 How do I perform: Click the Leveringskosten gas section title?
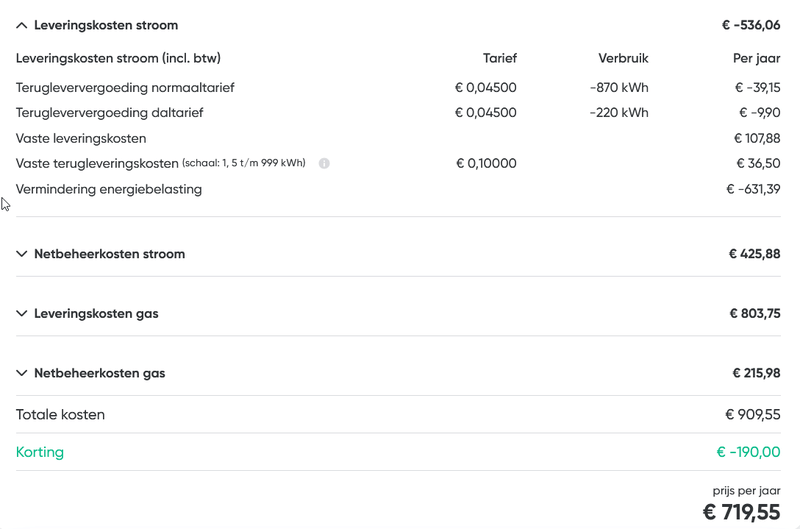pos(96,314)
